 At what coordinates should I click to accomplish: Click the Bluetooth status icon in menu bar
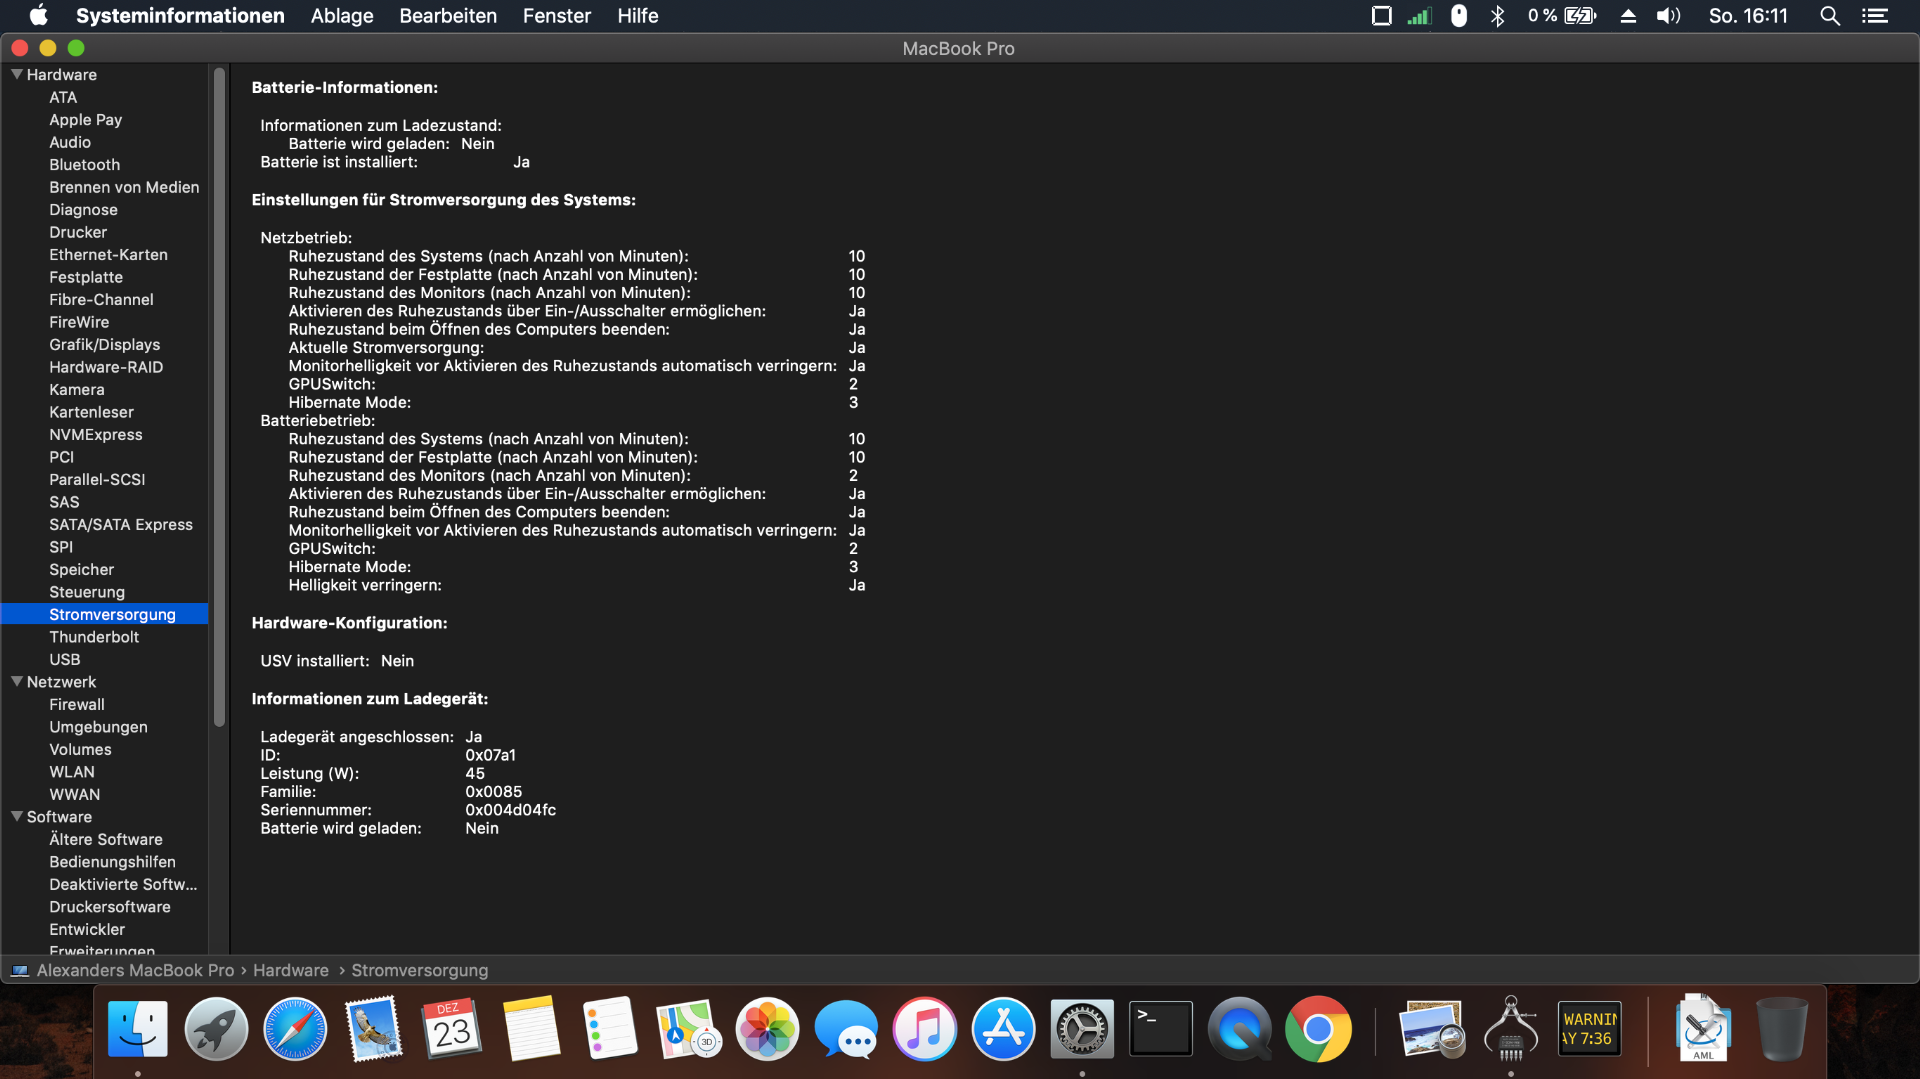(1497, 16)
